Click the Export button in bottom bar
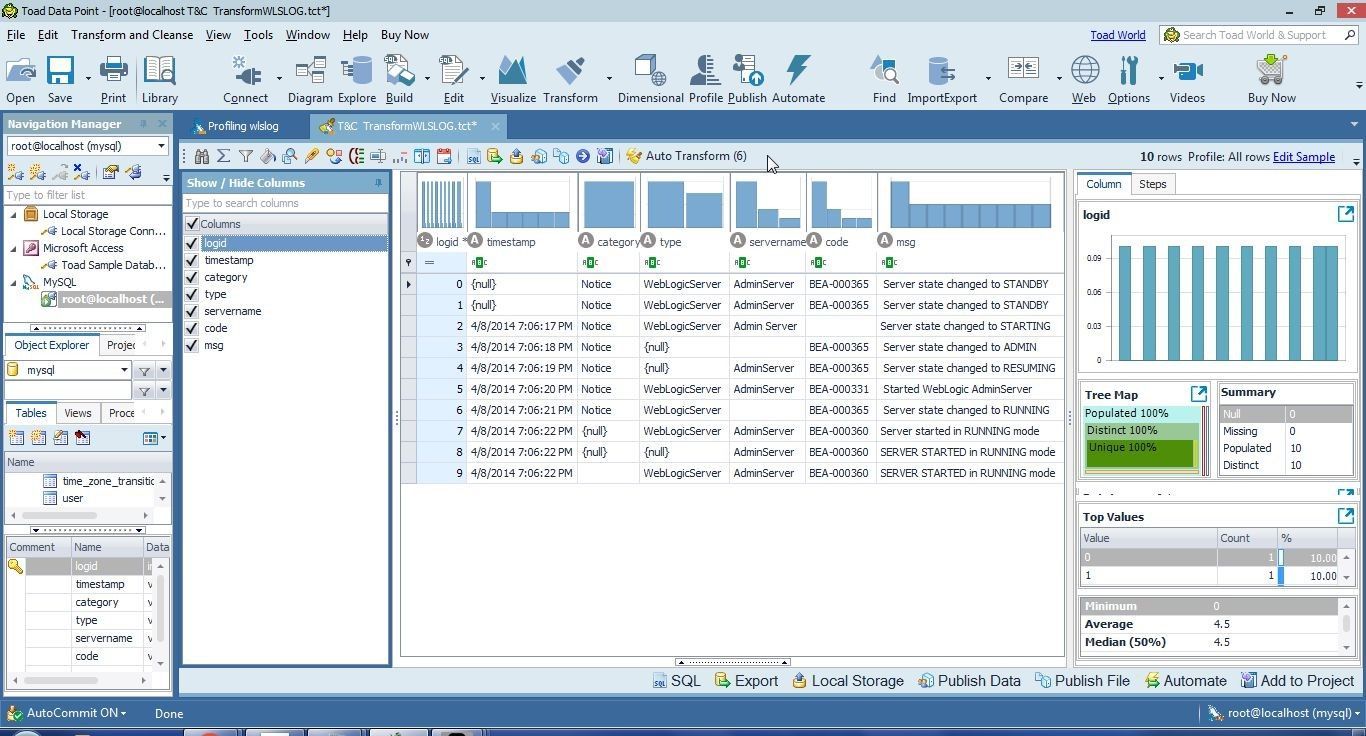This screenshot has height=736, width=1366. (x=746, y=681)
